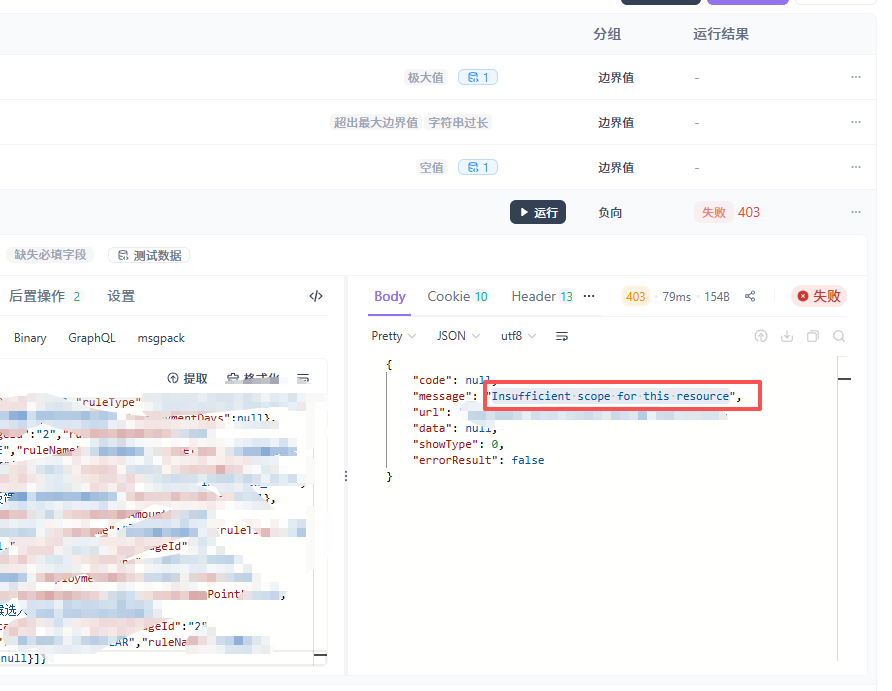Viewport: 892px width, 691px height.
Task: Click the upload response icon
Action: click(x=761, y=336)
